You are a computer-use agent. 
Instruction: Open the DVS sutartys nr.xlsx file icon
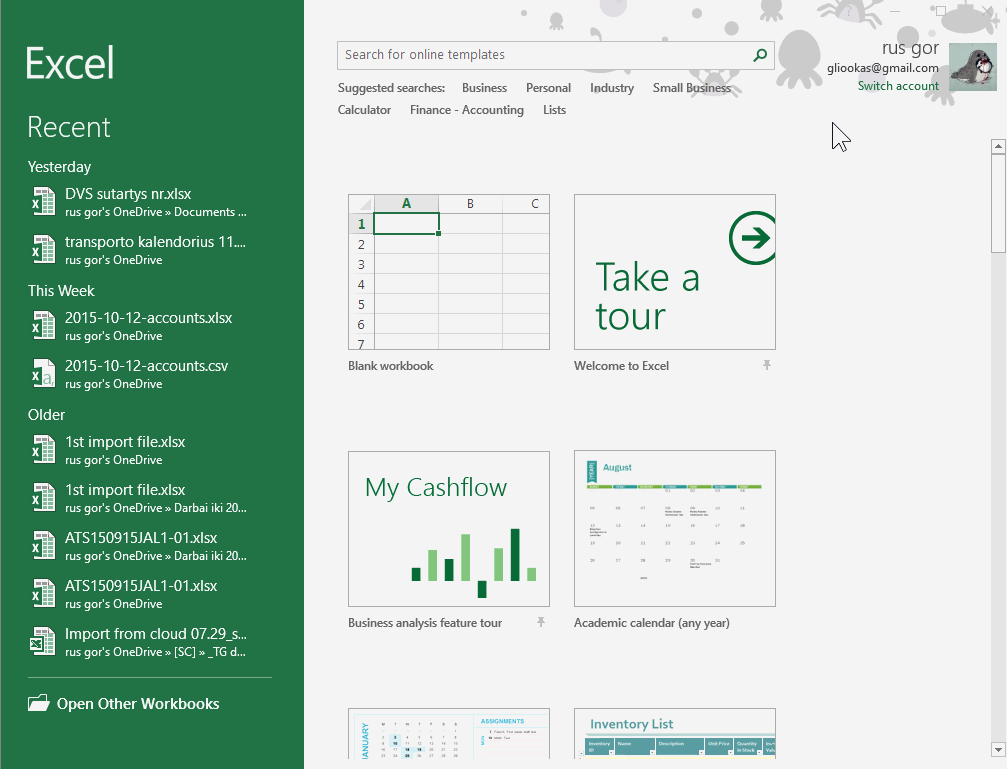[44, 201]
